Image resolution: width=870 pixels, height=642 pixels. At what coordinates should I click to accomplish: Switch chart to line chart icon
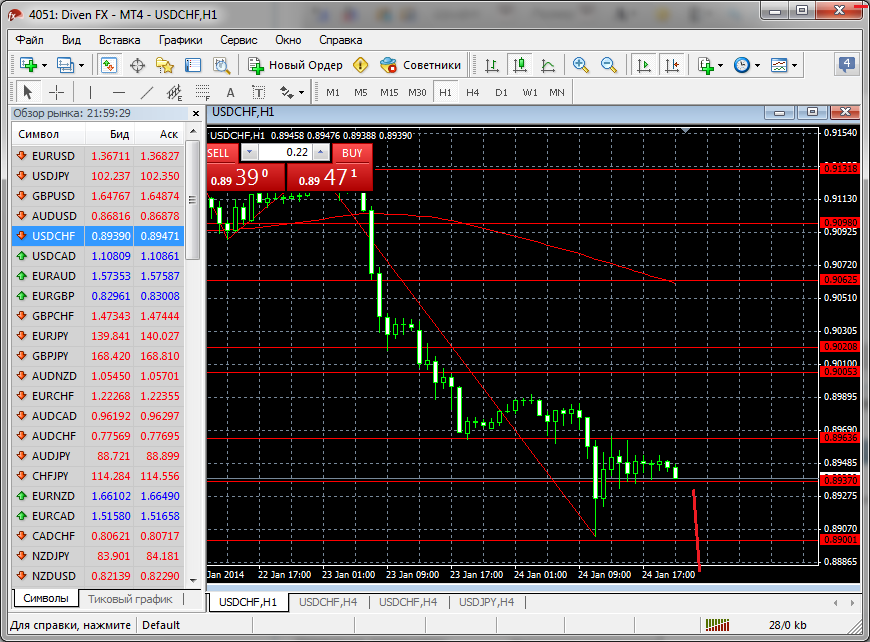[x=548, y=65]
